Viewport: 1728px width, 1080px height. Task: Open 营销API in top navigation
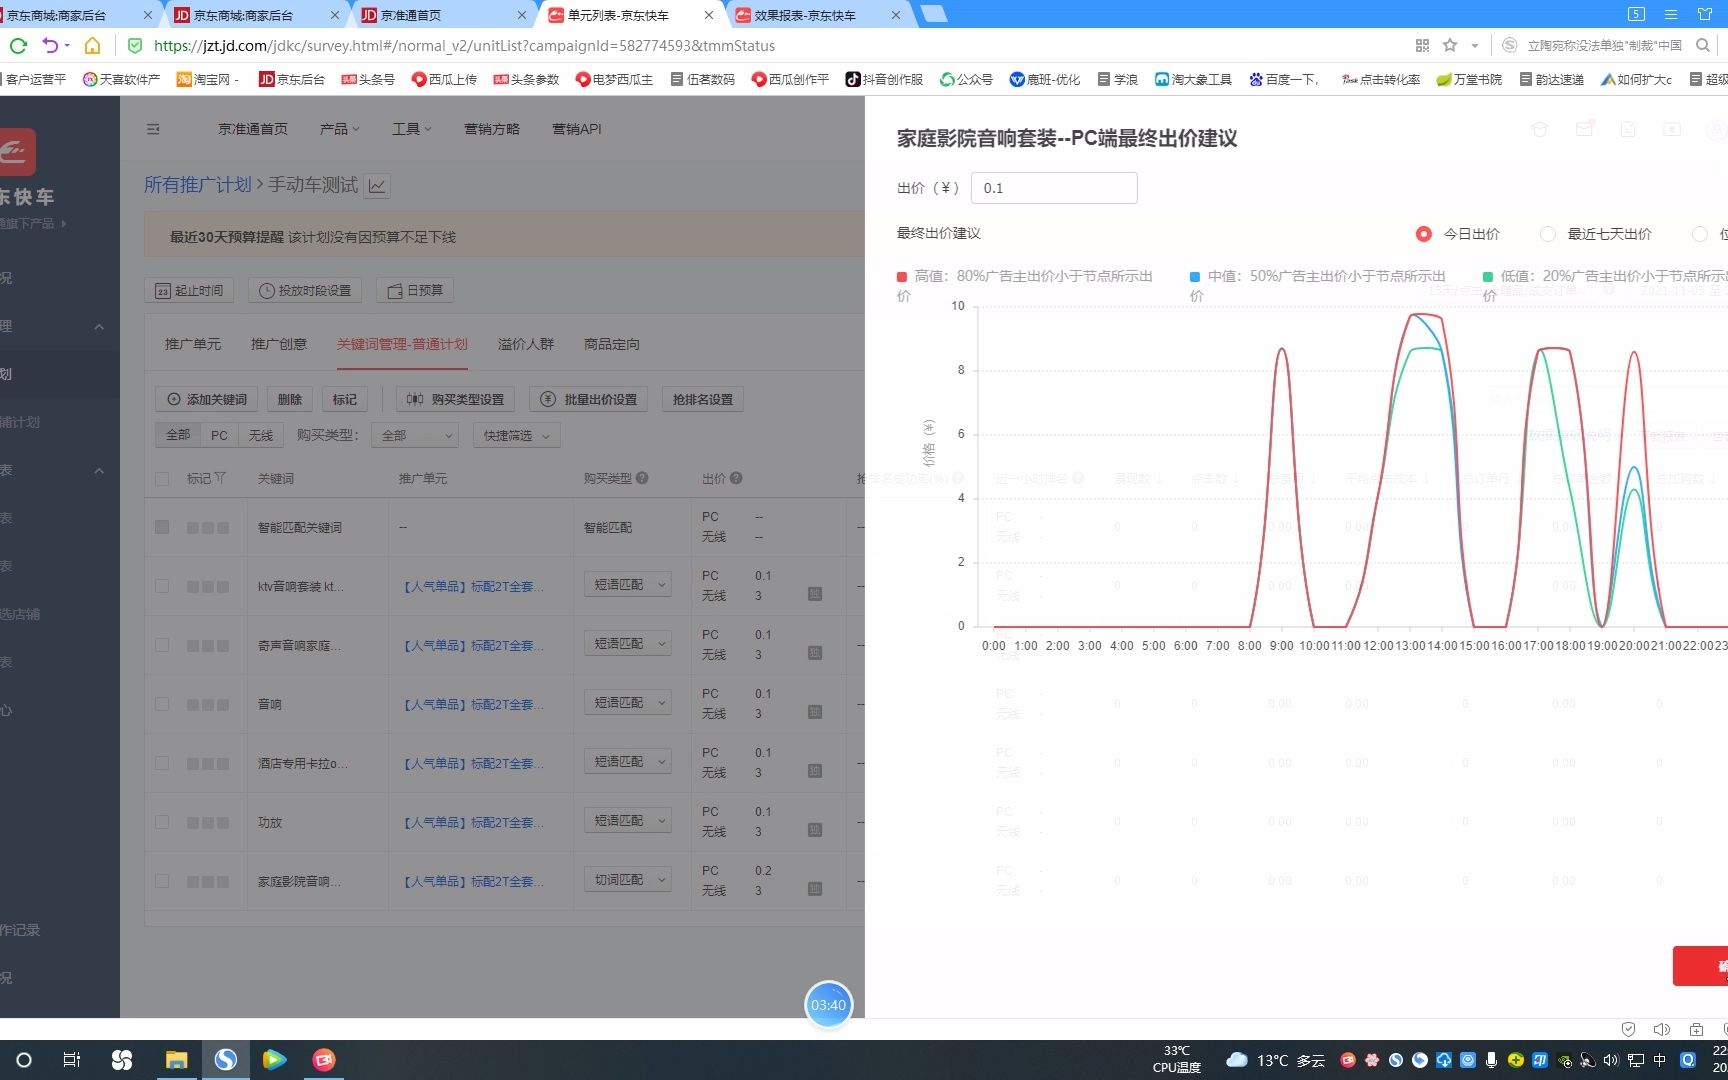tap(577, 129)
